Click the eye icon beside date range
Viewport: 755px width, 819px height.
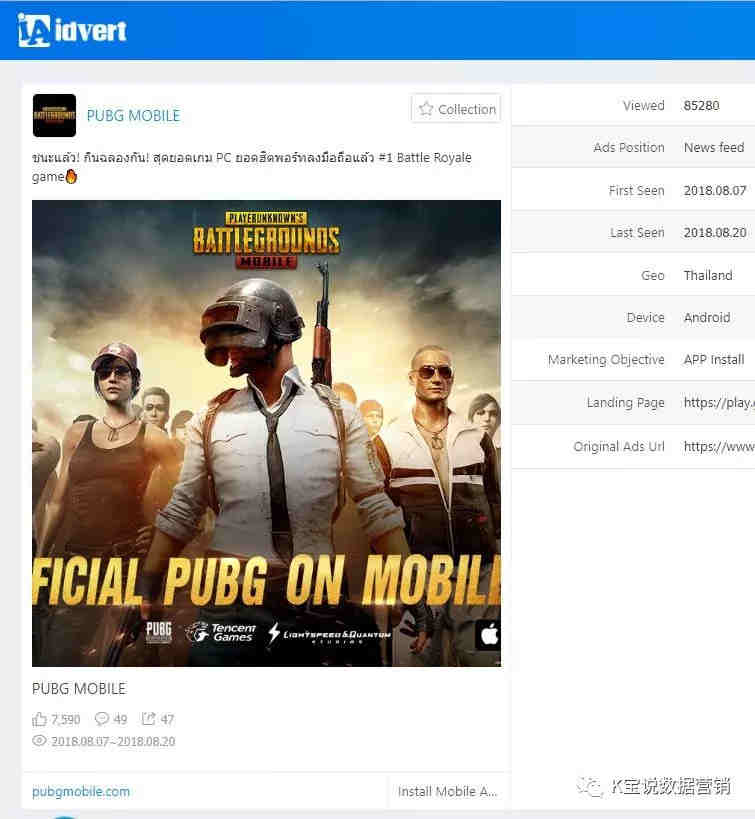39,741
